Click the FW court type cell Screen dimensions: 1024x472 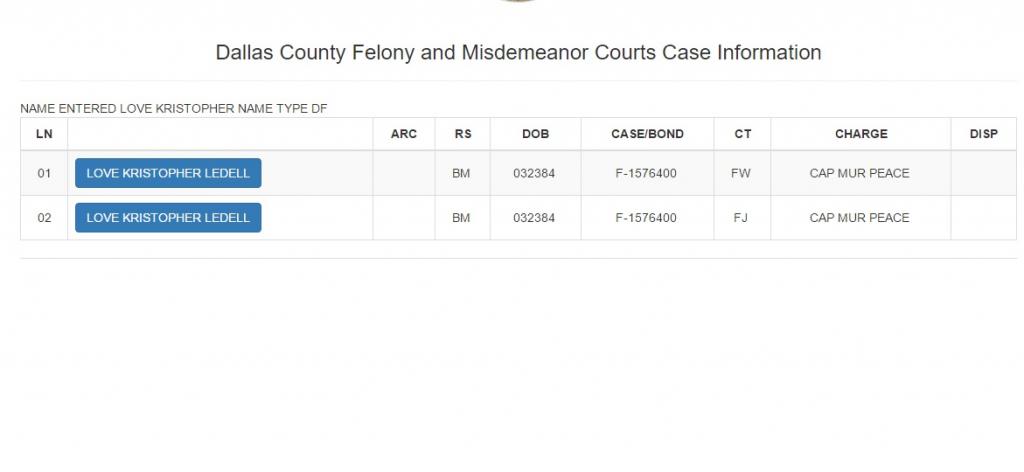tap(741, 174)
